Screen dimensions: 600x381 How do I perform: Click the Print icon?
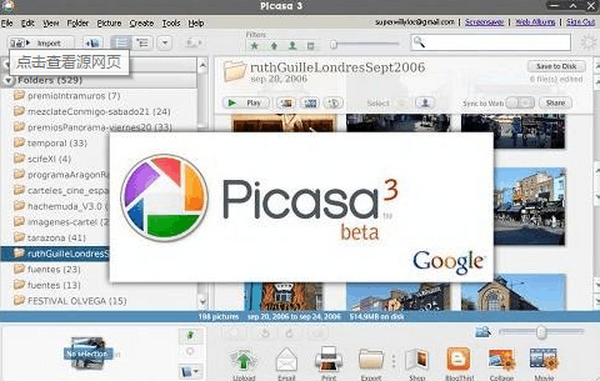329,359
